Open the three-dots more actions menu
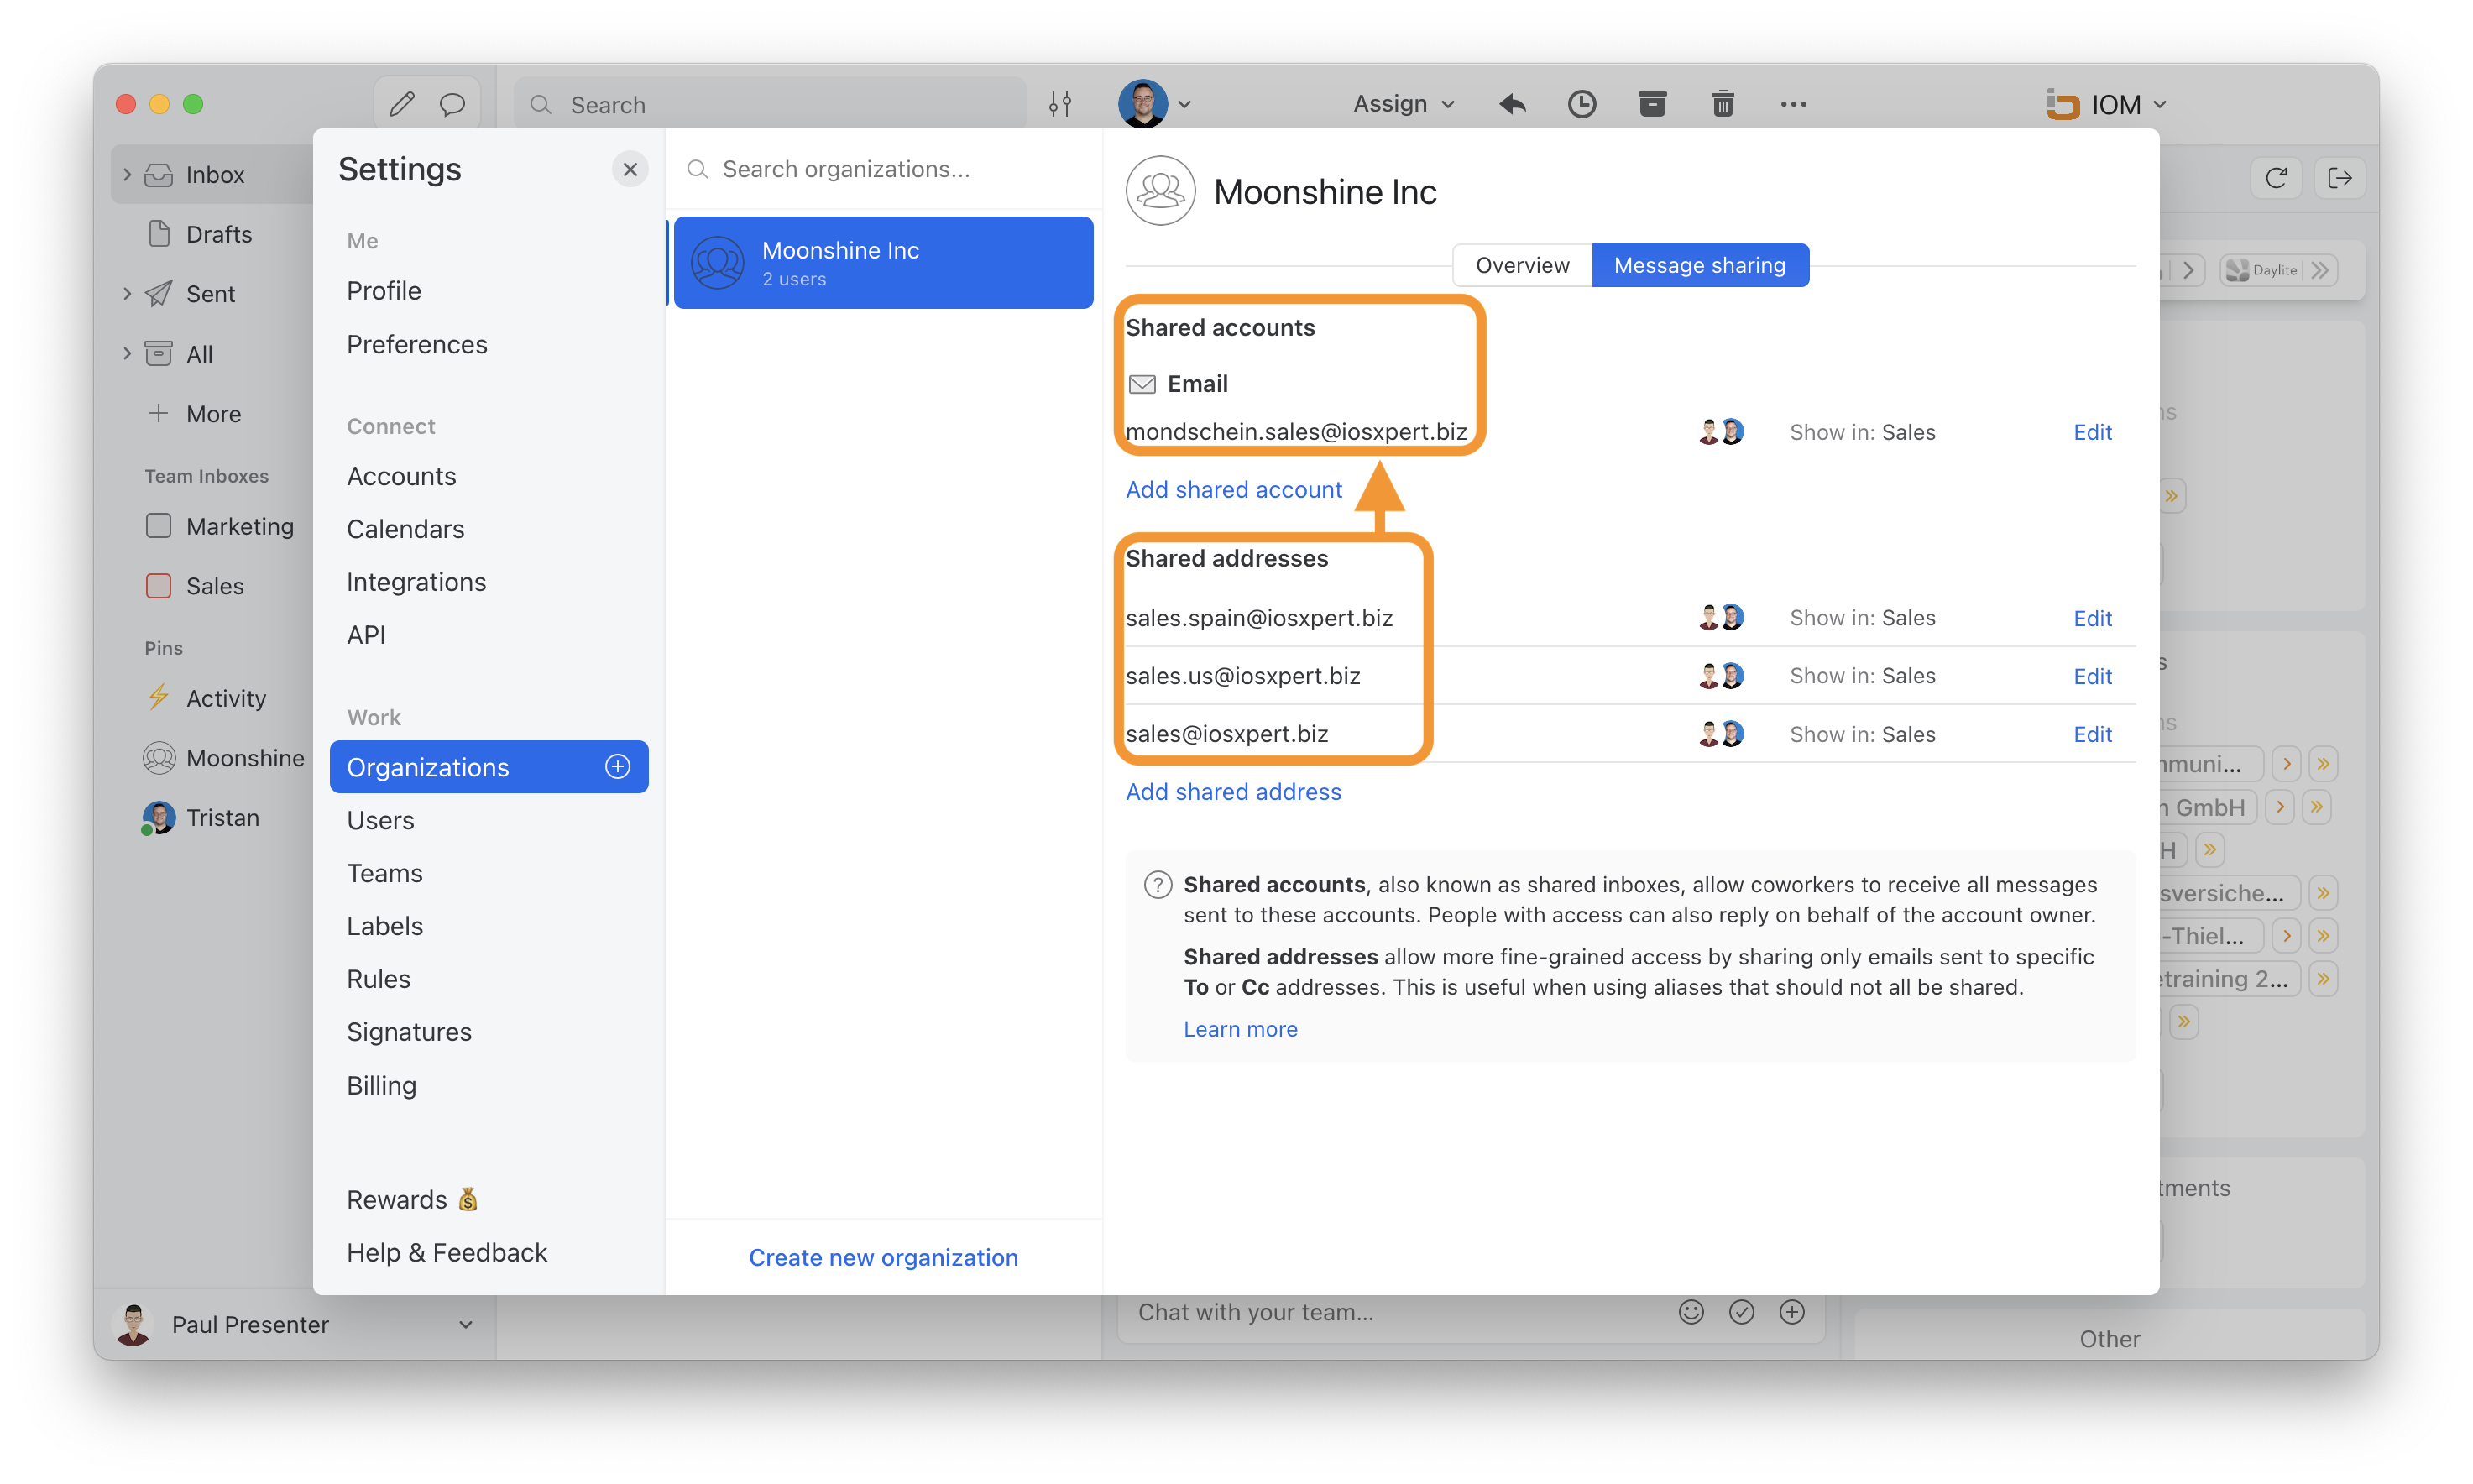2473x1484 pixels. (1793, 104)
